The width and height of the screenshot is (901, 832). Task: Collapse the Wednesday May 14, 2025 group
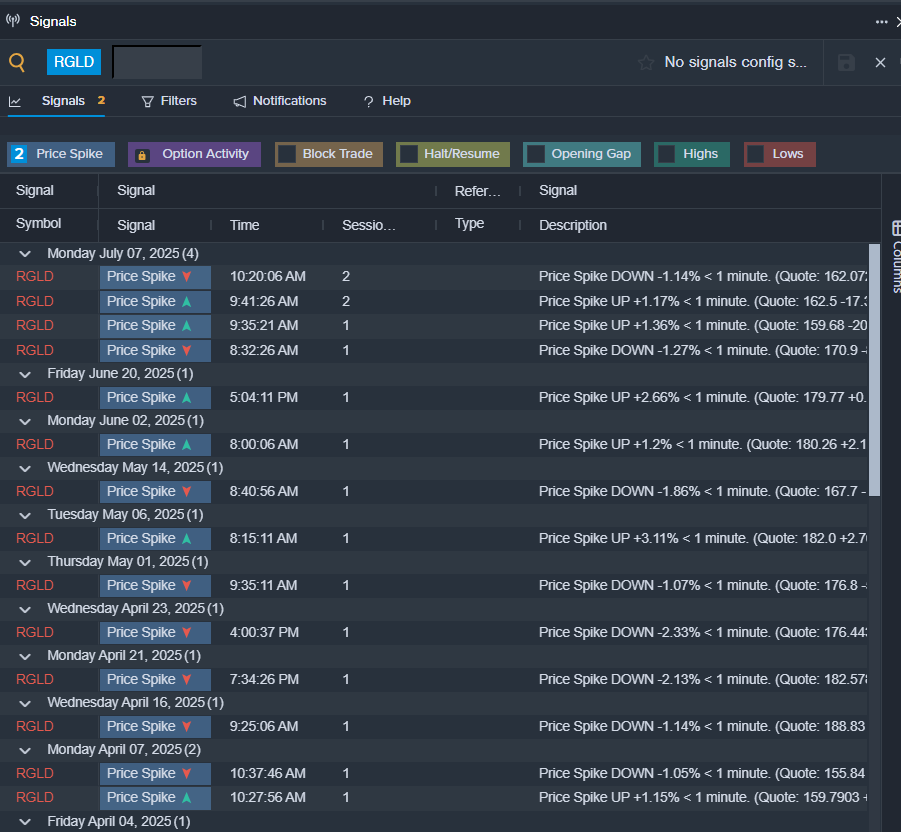[x=25, y=468]
